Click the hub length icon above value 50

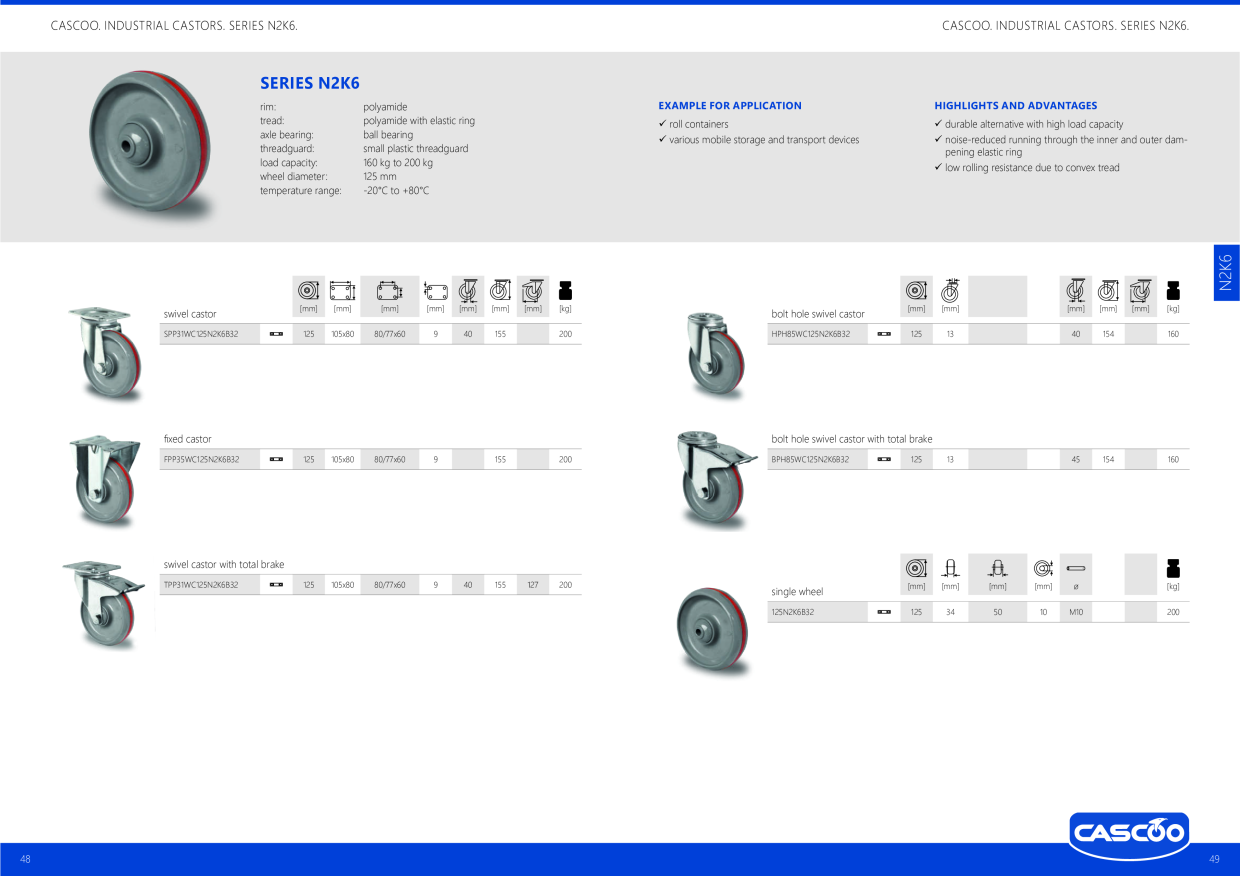pyautogui.click(x=997, y=568)
